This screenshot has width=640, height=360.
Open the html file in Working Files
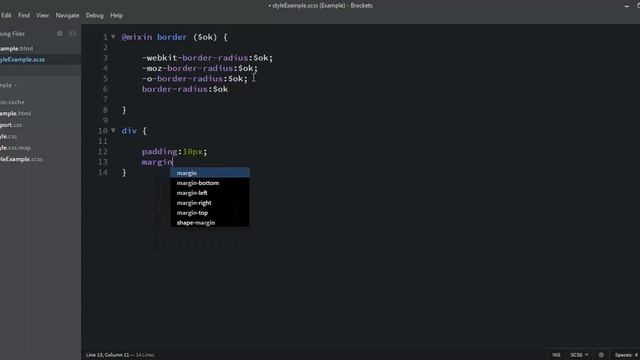click(x=17, y=49)
